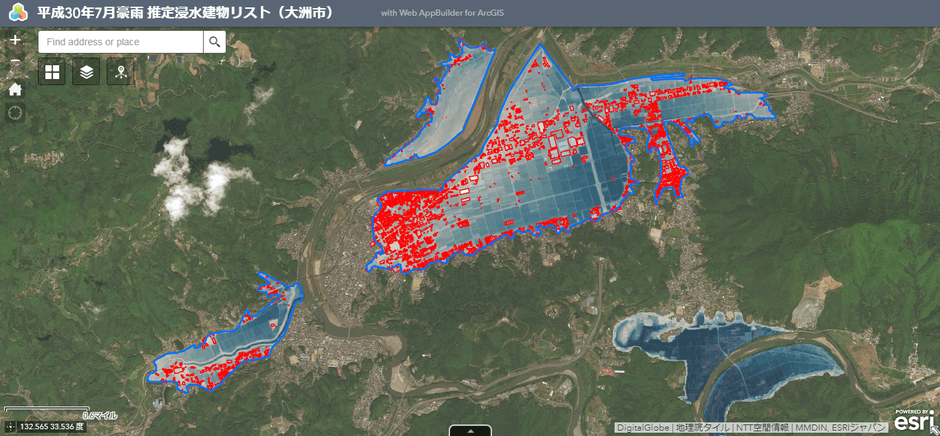Click the search magnifier button

(214, 42)
